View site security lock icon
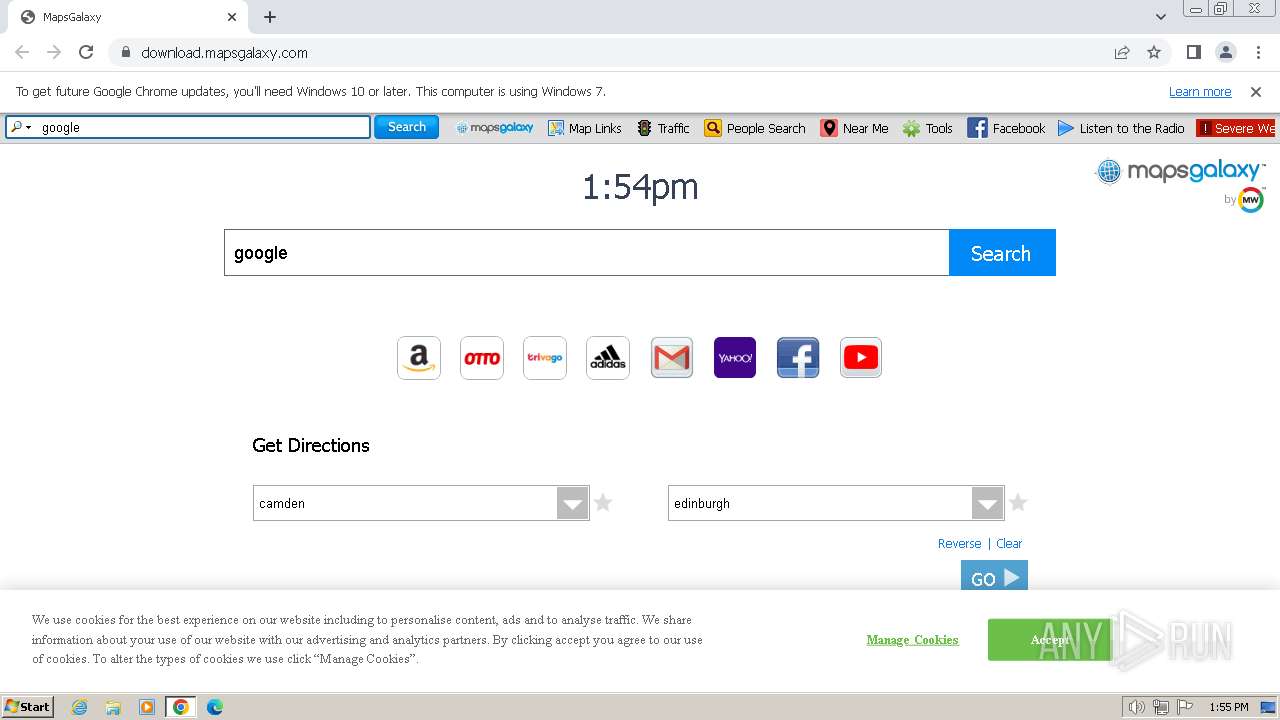The width and height of the screenshot is (1280, 720). 125,52
